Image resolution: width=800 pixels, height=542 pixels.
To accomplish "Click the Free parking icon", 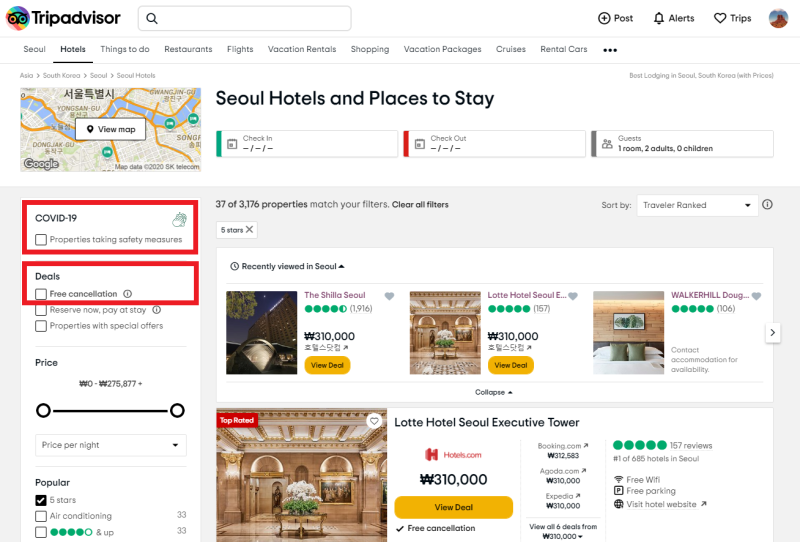I will click(618, 491).
